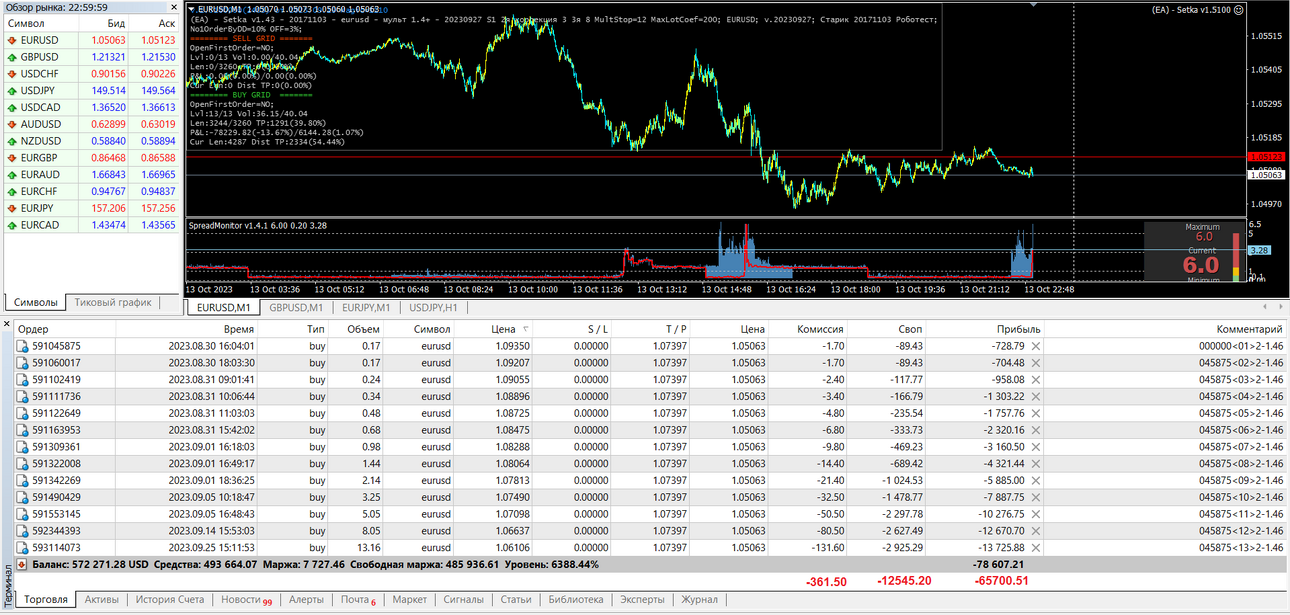Open the Журнал tab
This screenshot has width=1290, height=615.
[700, 600]
